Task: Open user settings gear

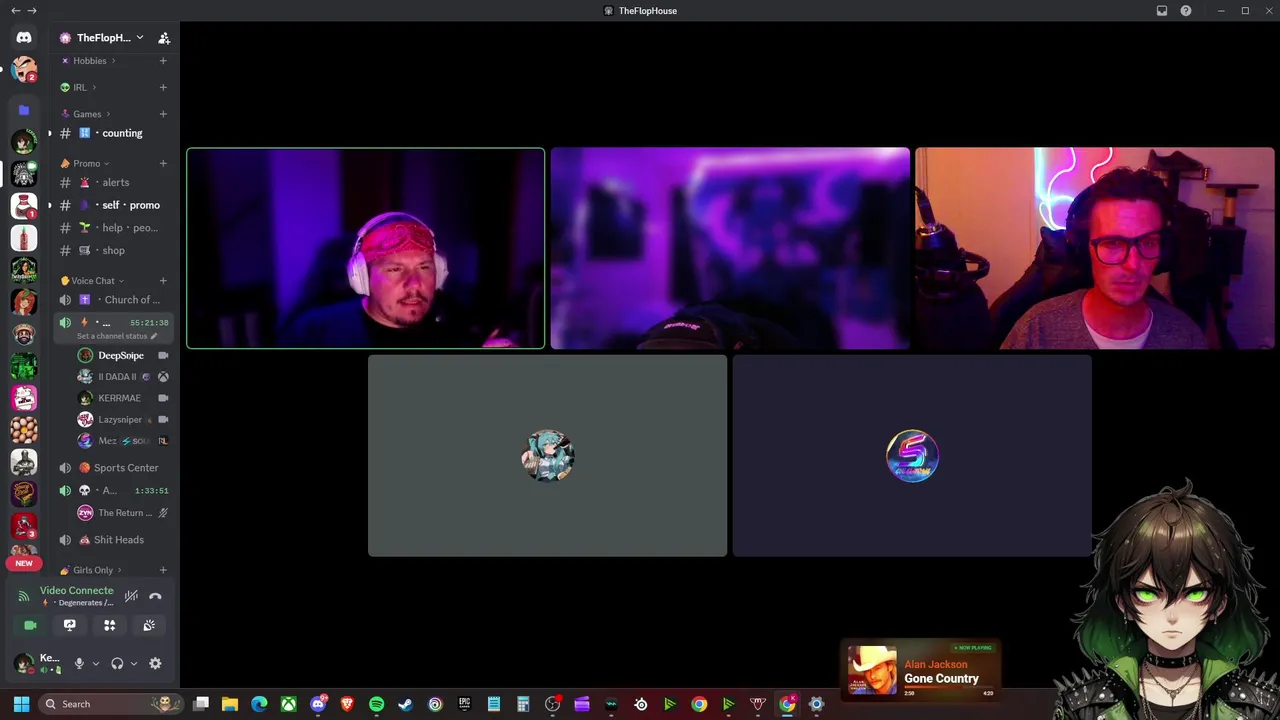Action: (155, 663)
